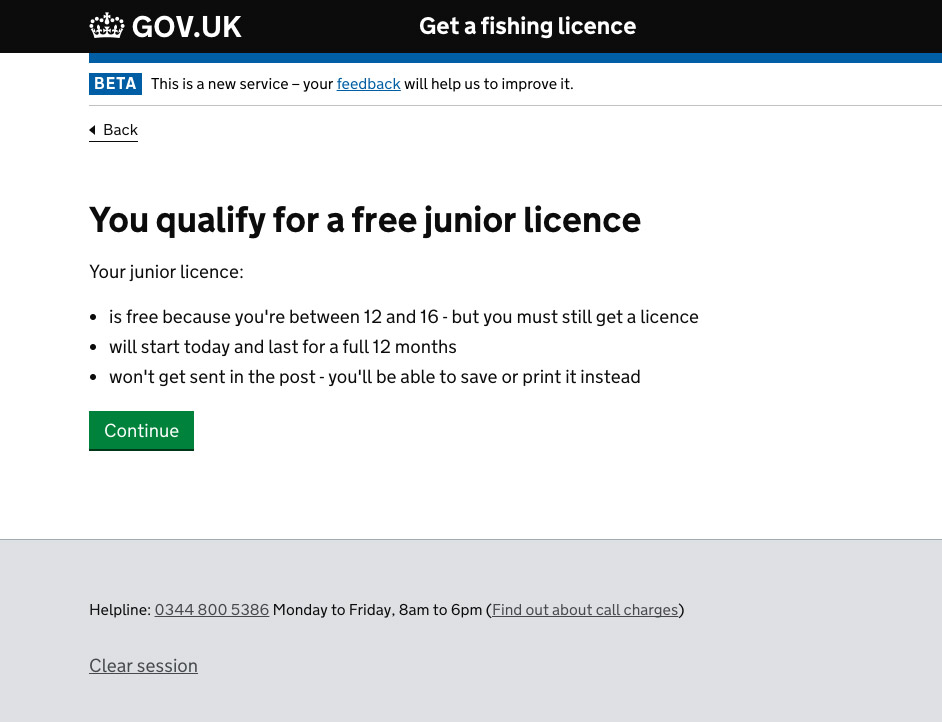Viewport: 942px width, 722px height.
Task: Click the Get a fishing licence header
Action: click(x=527, y=26)
